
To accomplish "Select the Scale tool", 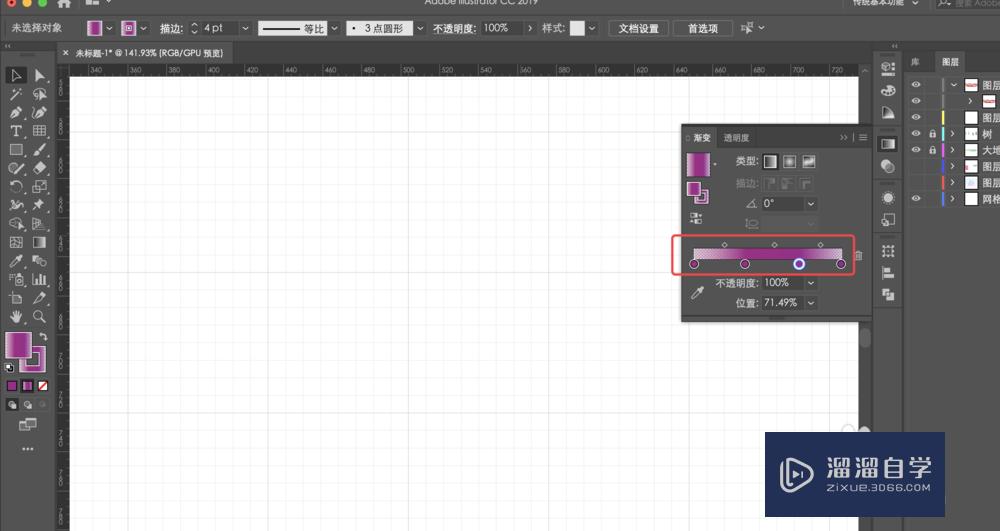I will 40,187.
